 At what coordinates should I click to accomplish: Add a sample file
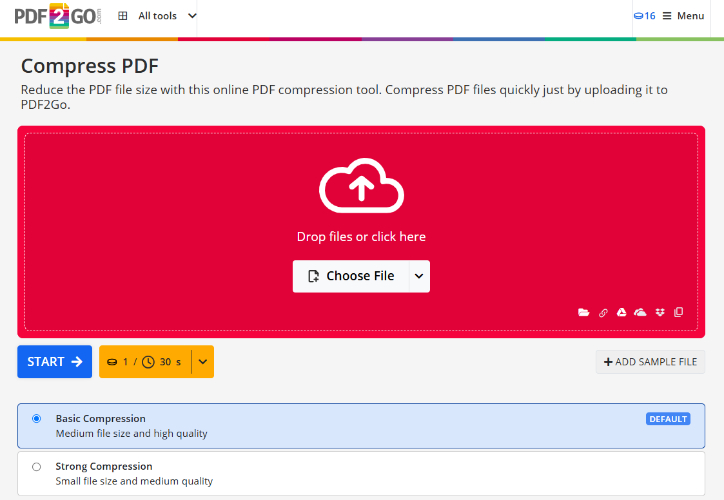(x=650, y=362)
